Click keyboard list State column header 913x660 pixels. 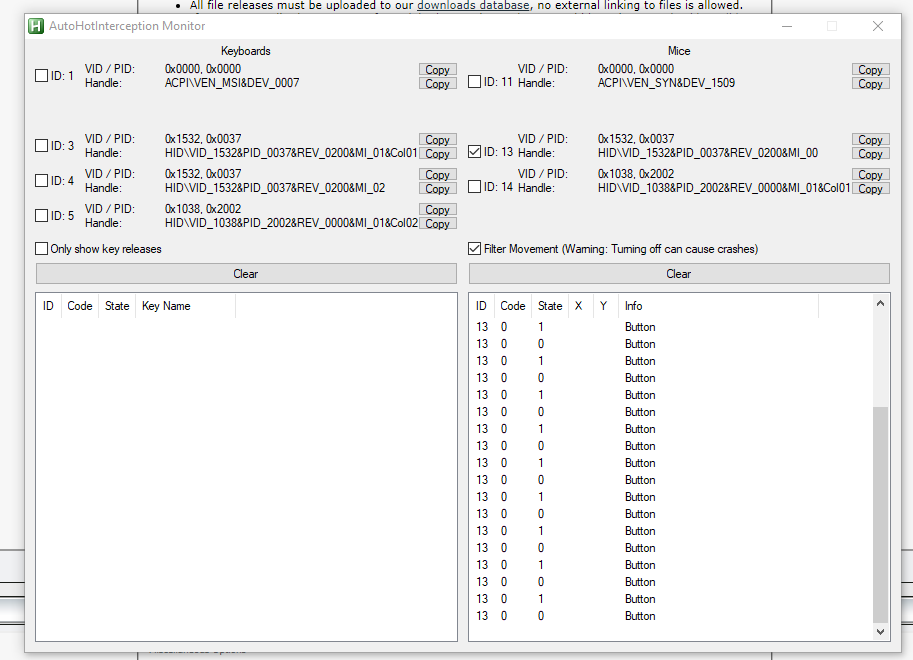tap(117, 306)
